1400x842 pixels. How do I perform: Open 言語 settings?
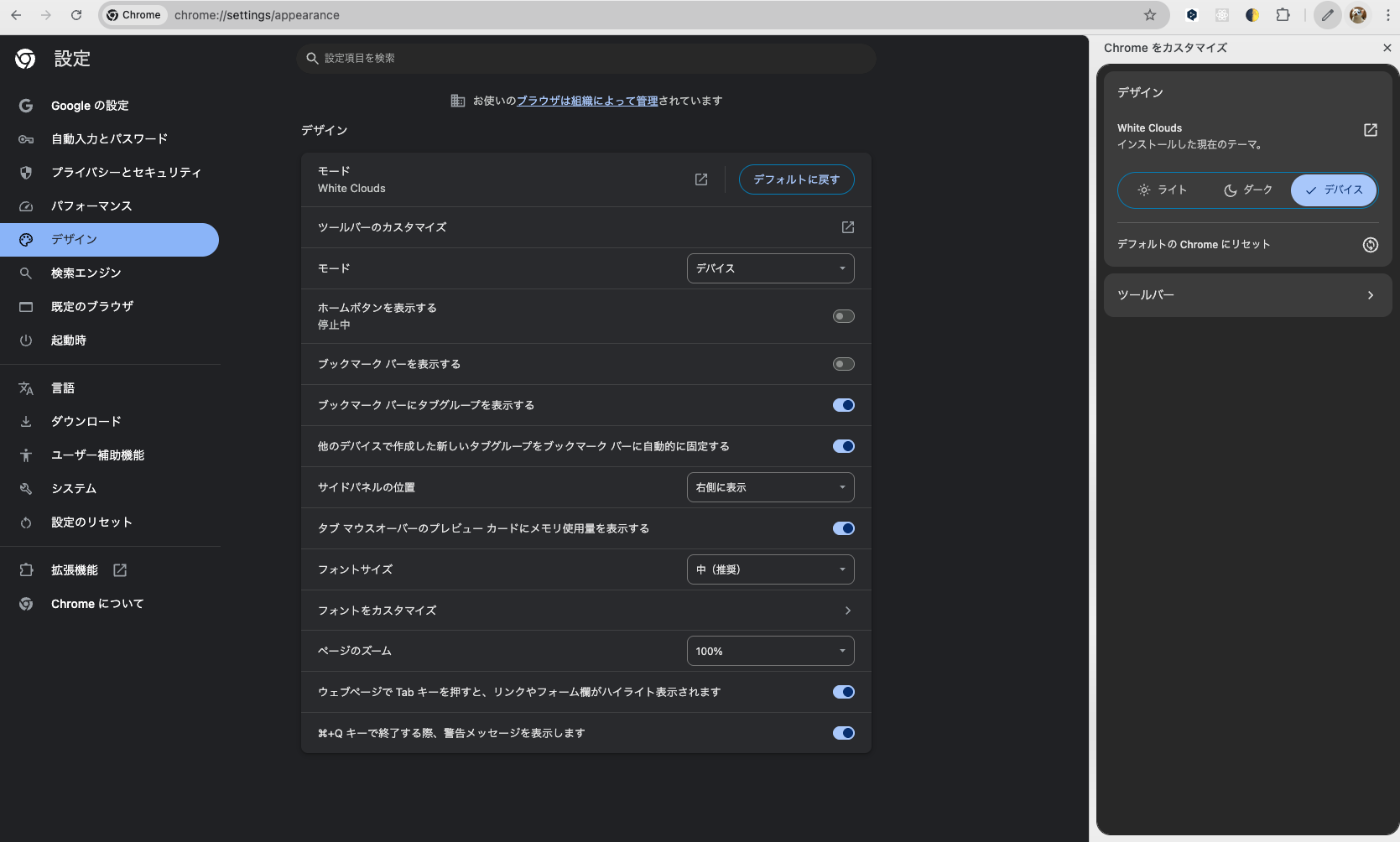109,388
